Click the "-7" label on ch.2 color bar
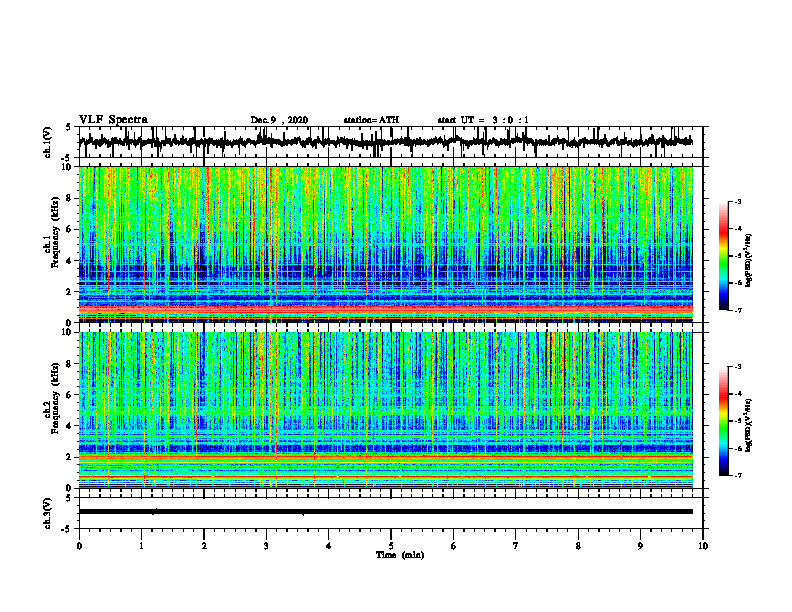Image resolution: width=792 pixels, height=612 pixels. 737,475
